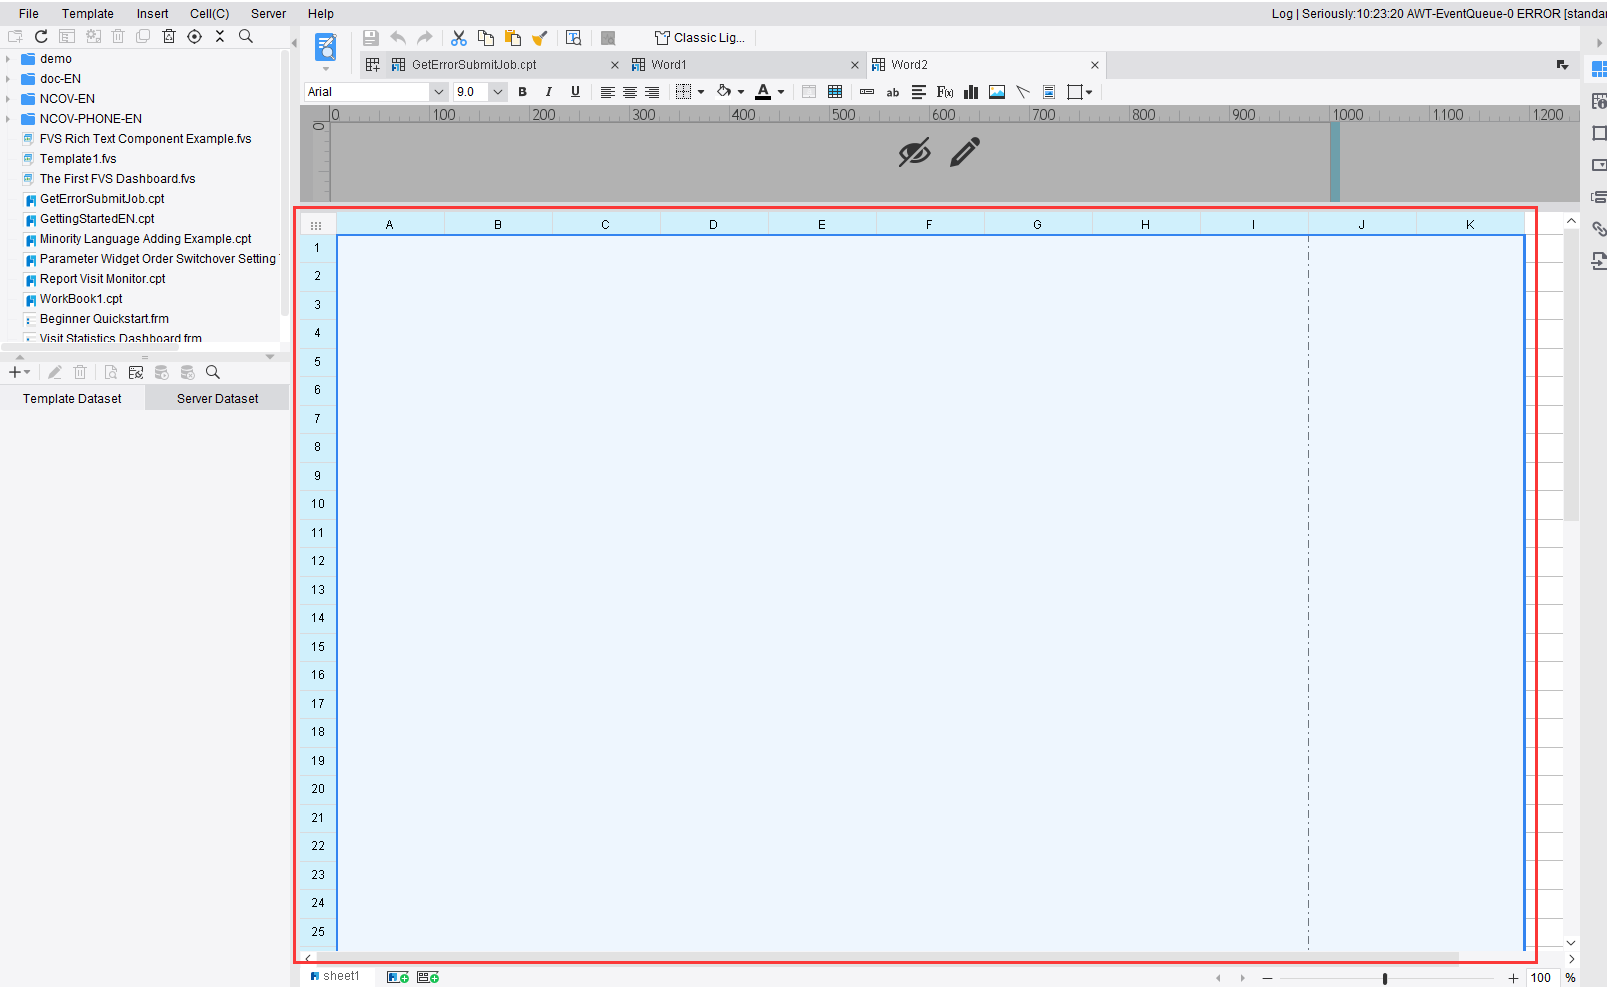
Task: Expand the NCOV-EN folder
Action: pos(8,98)
